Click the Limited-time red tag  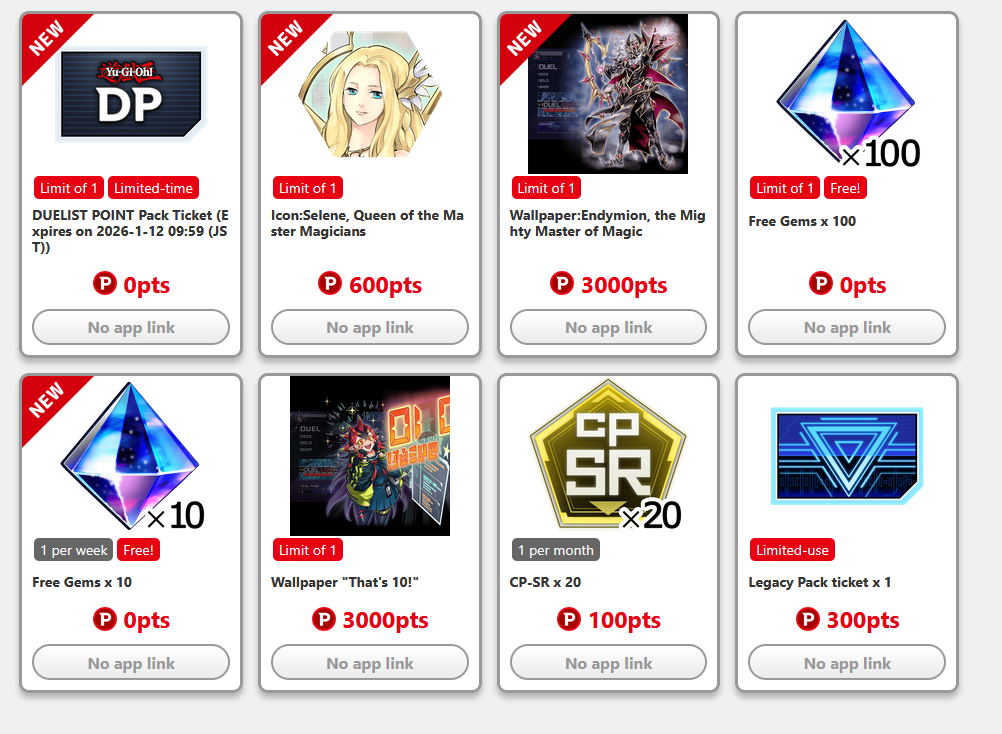click(153, 188)
